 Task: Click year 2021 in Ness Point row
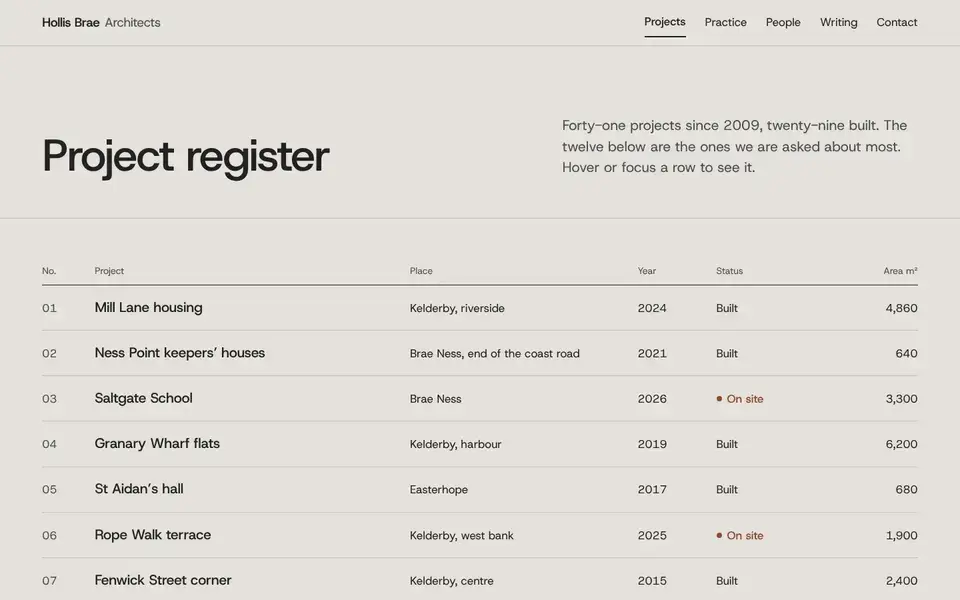[x=652, y=353]
